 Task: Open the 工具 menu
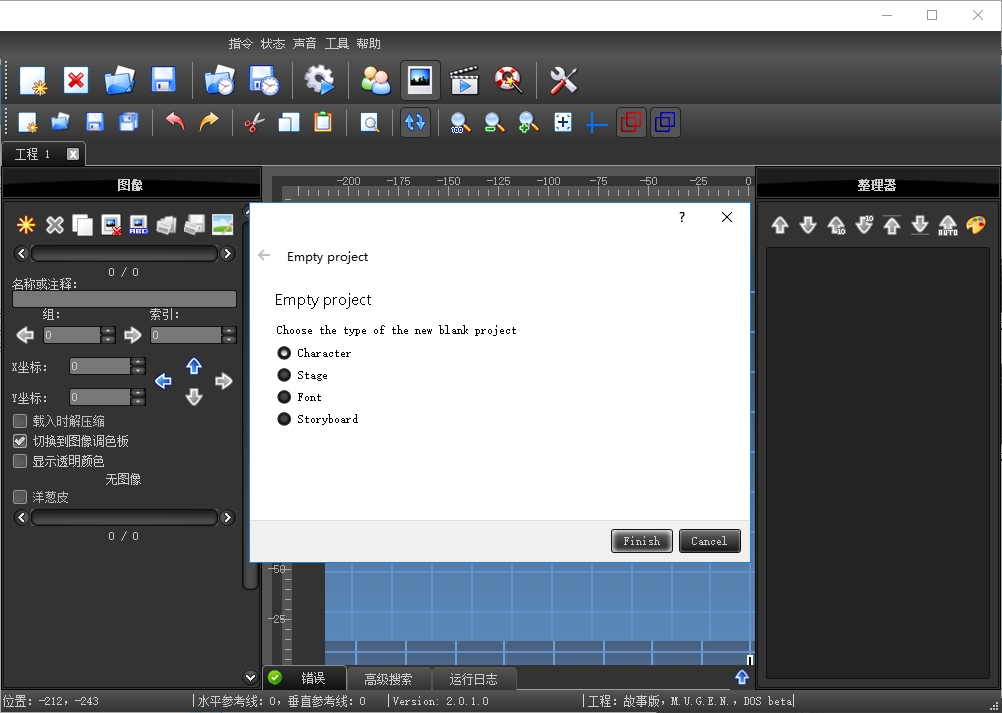coord(337,44)
